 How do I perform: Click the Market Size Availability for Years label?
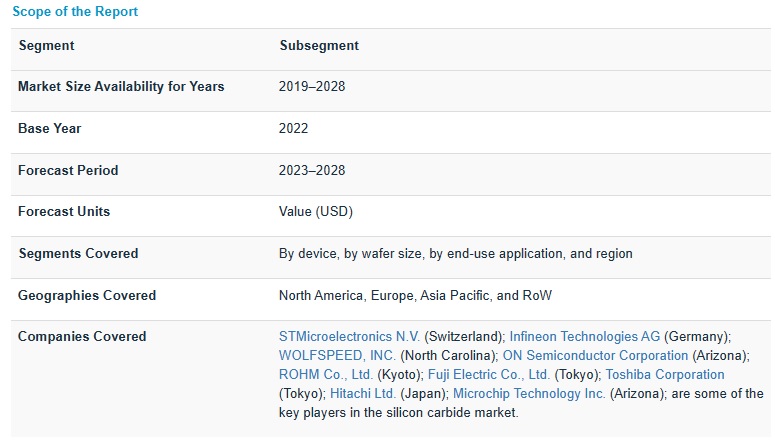click(x=121, y=87)
